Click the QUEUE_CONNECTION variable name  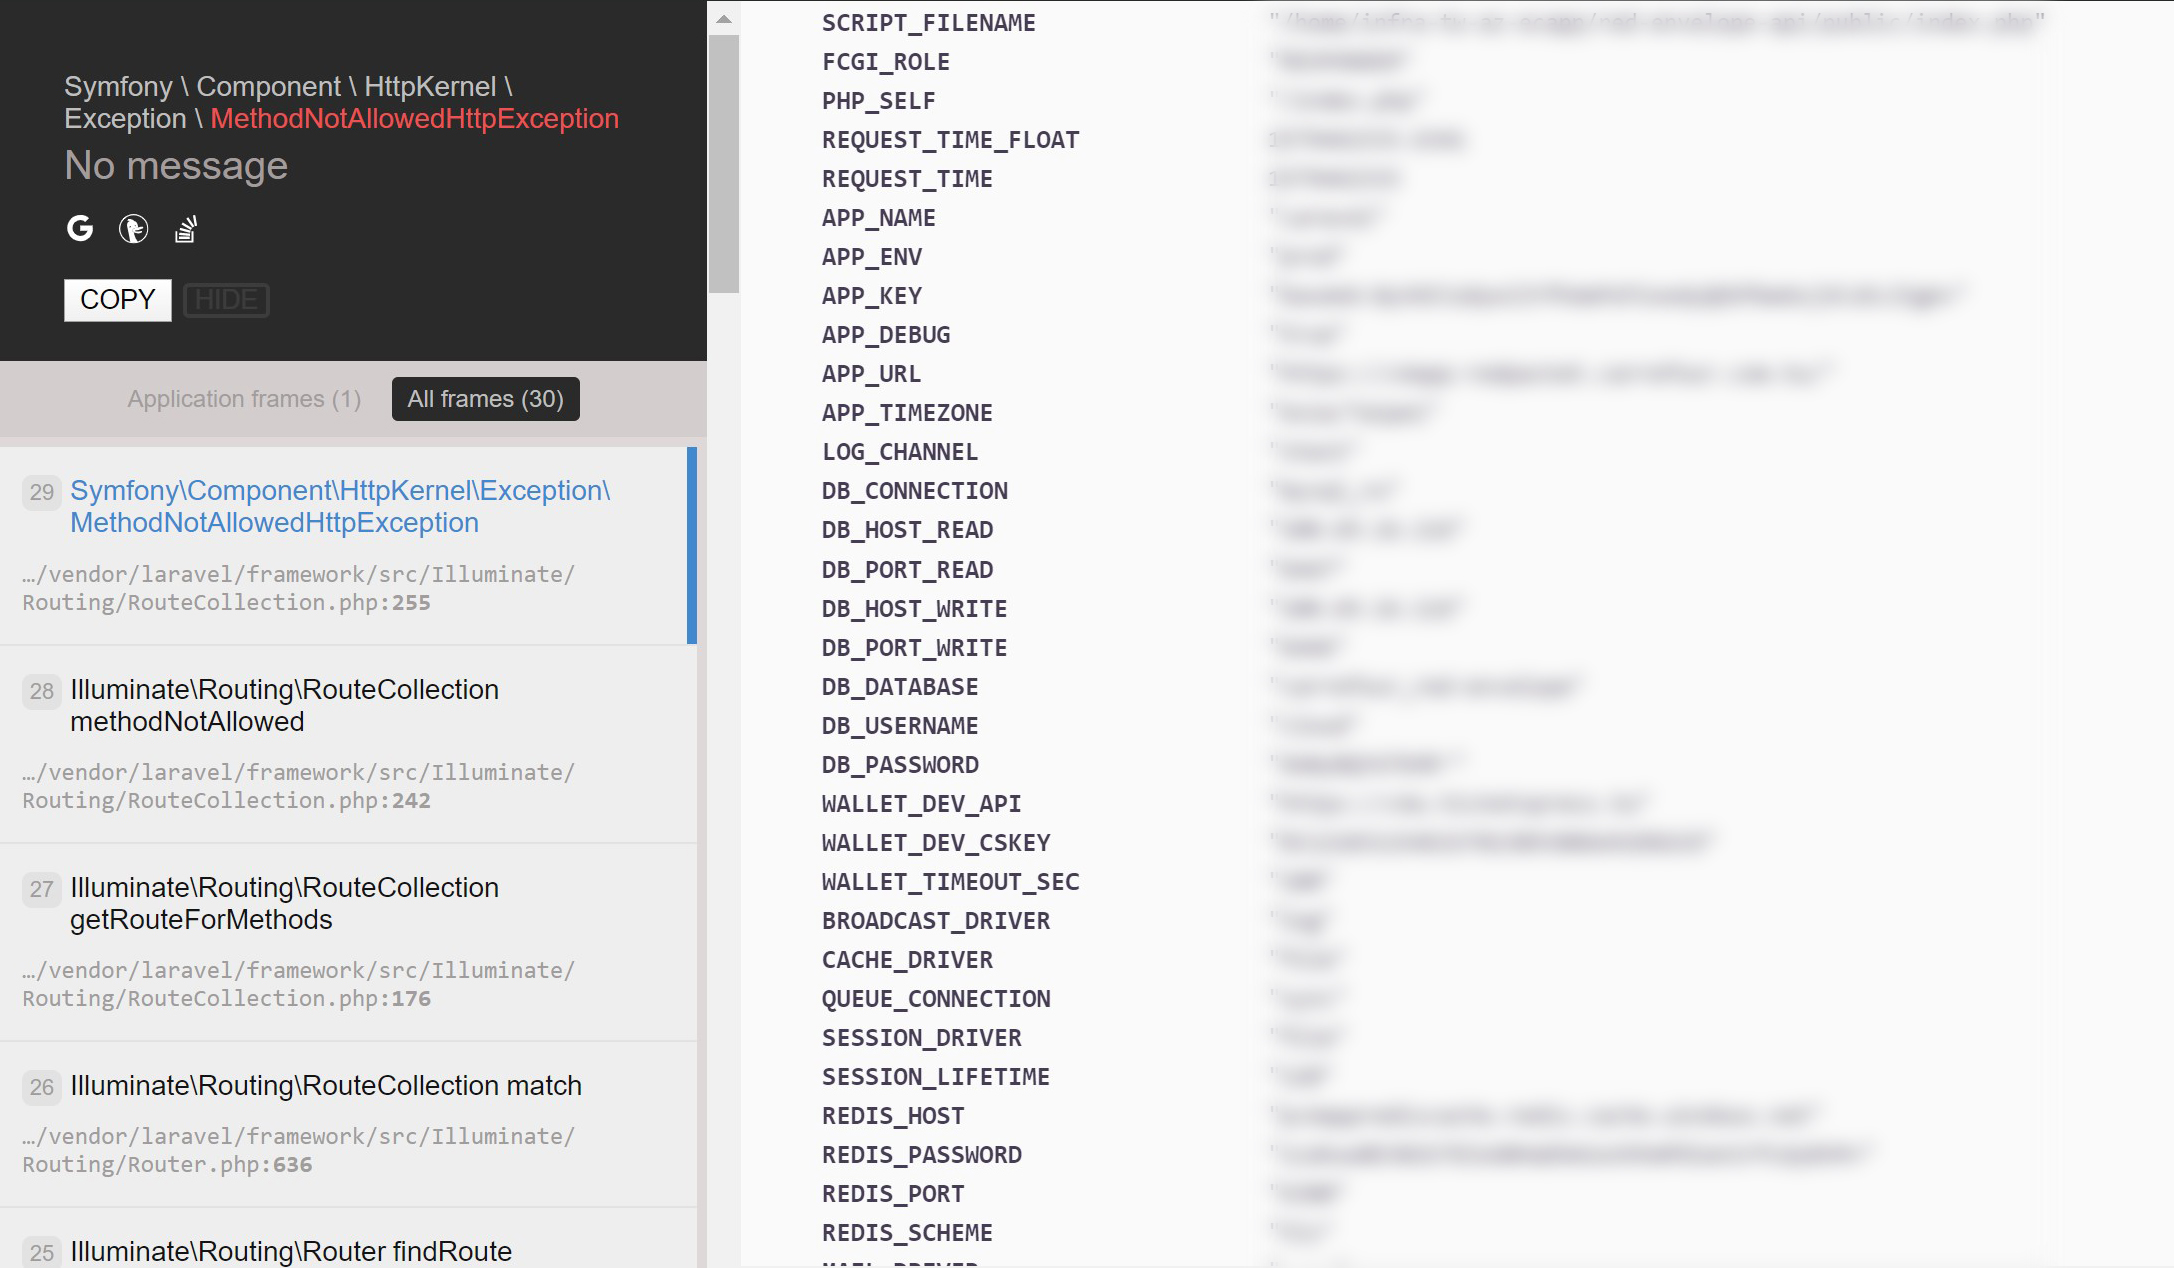(x=936, y=999)
